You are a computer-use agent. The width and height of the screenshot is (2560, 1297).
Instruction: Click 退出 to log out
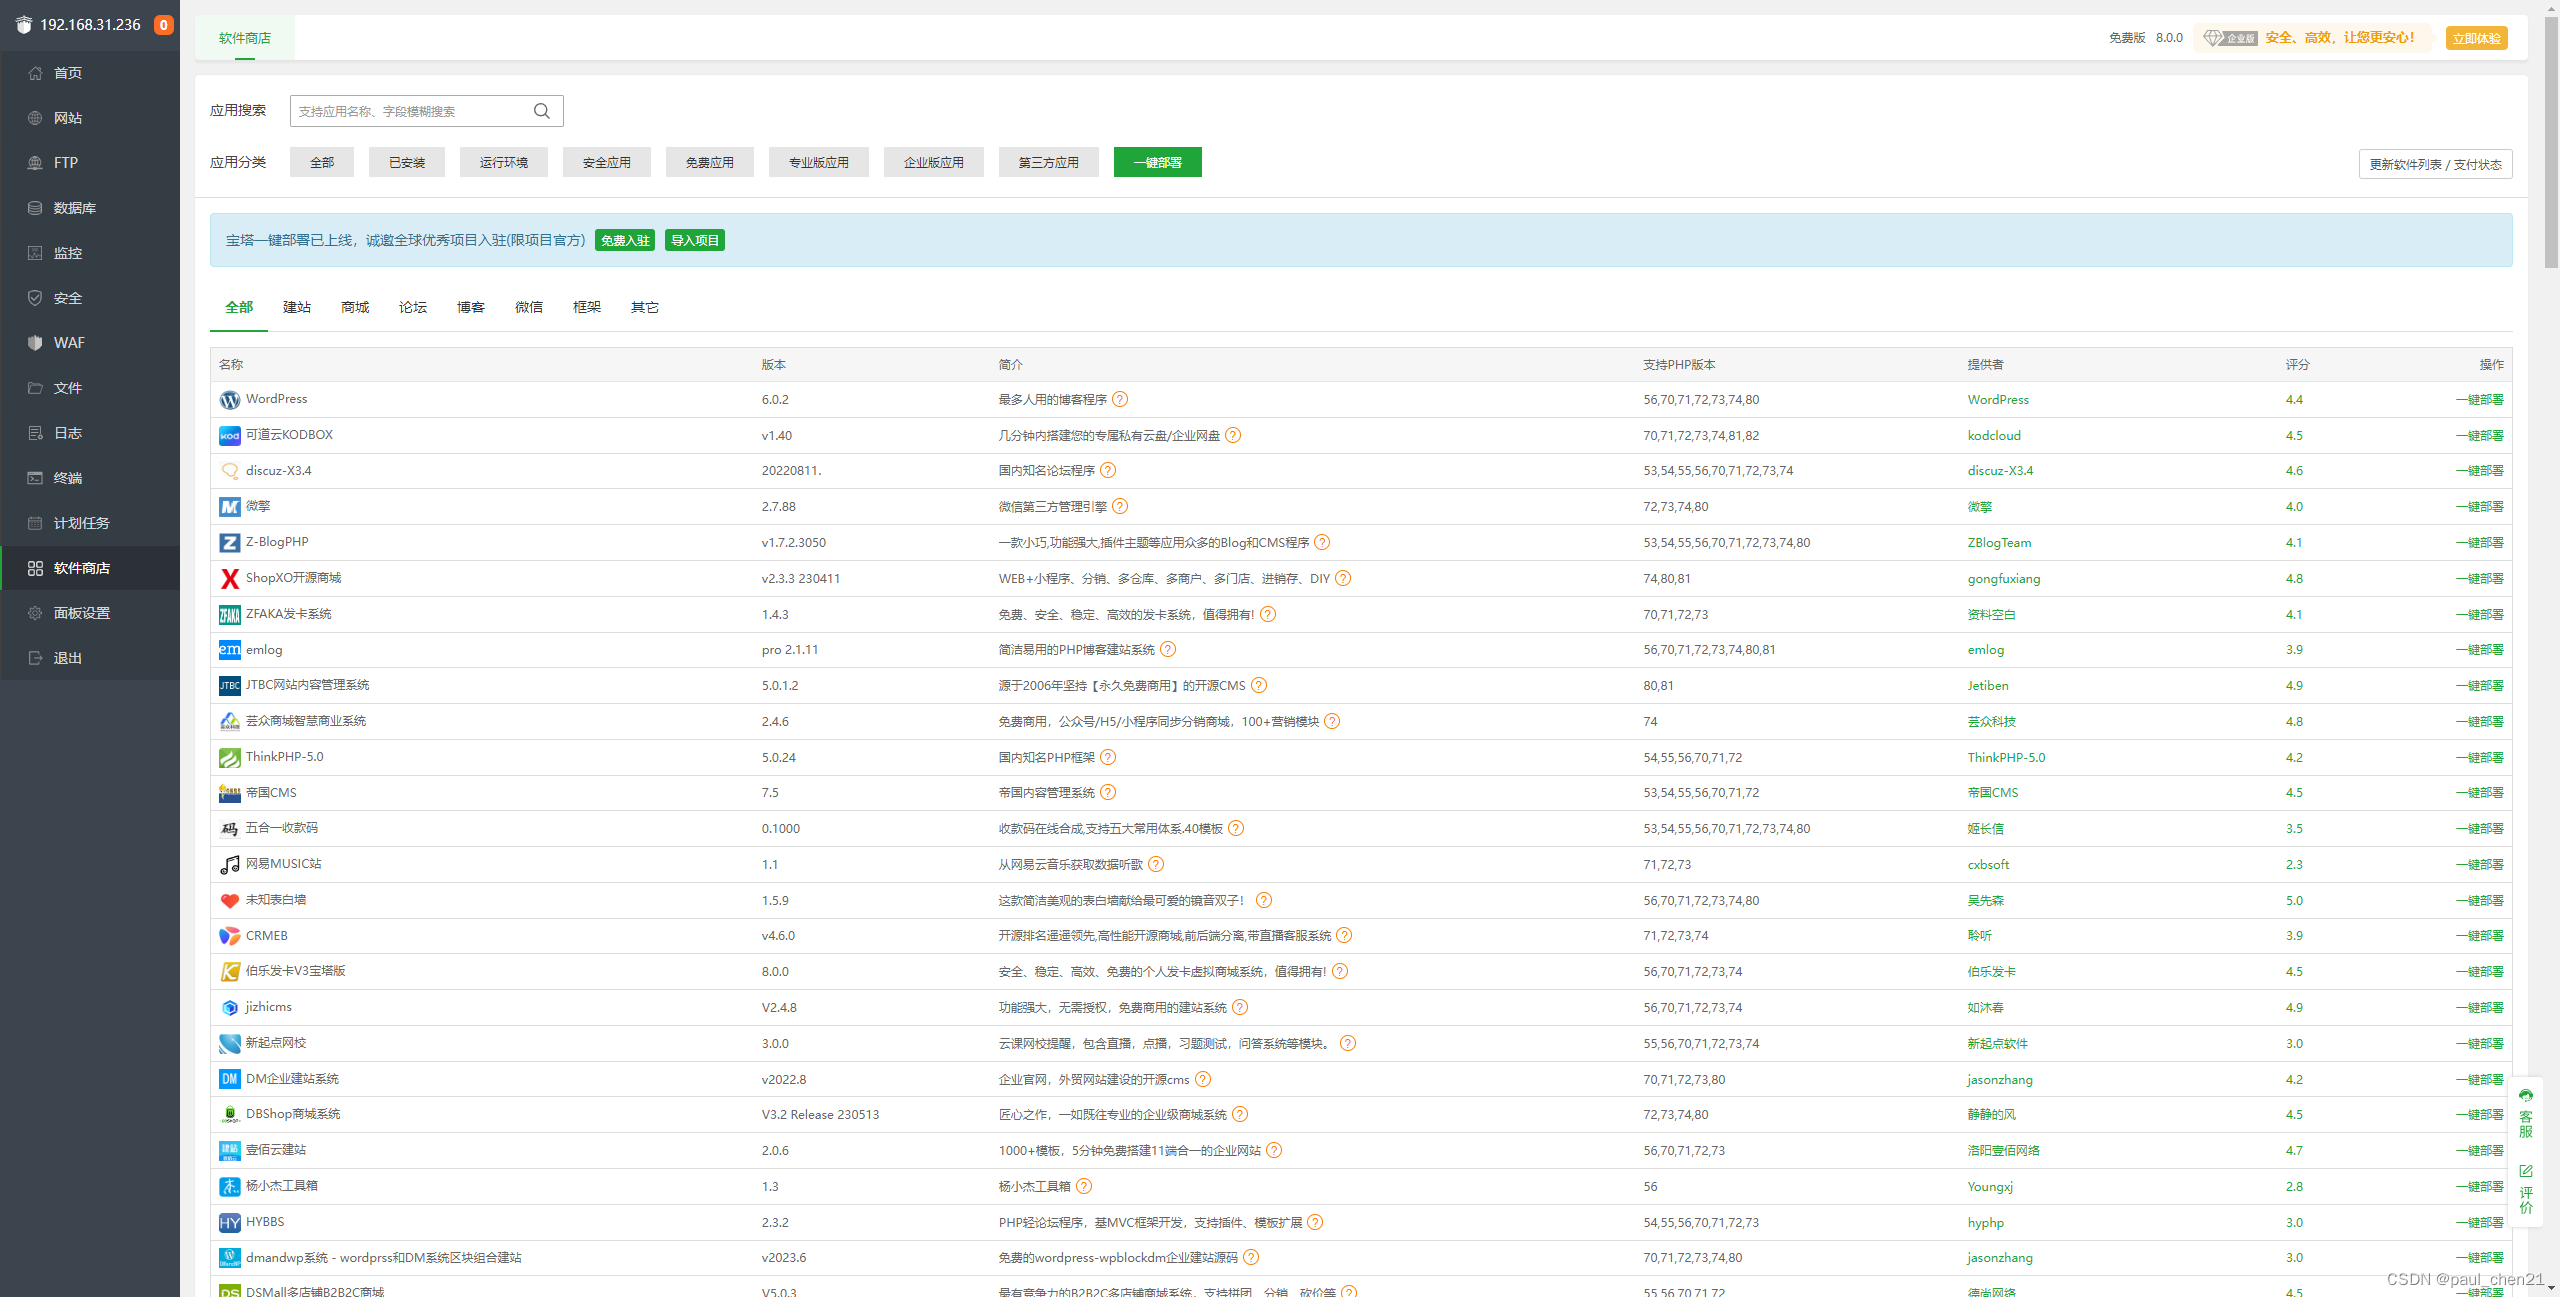coord(67,657)
